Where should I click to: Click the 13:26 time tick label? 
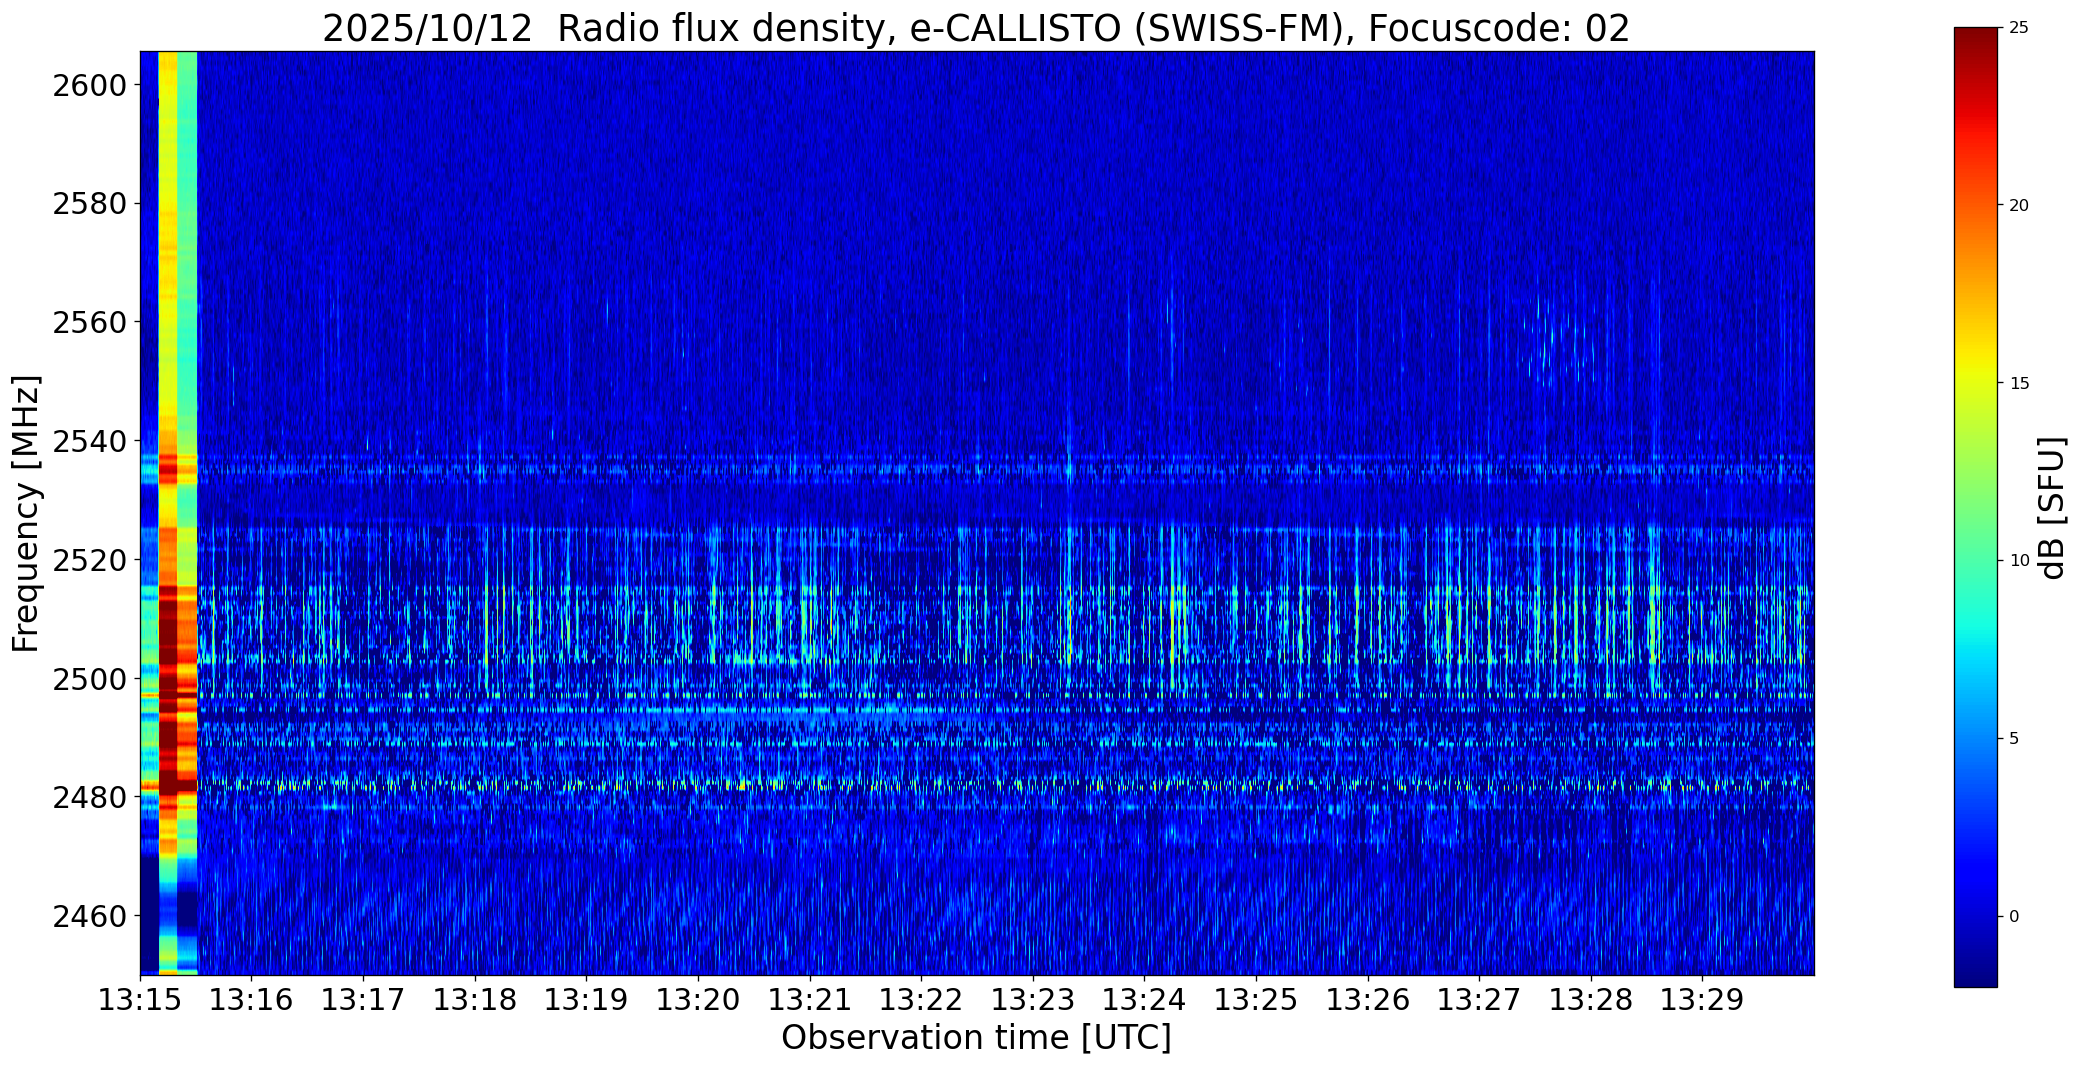point(1369,1000)
